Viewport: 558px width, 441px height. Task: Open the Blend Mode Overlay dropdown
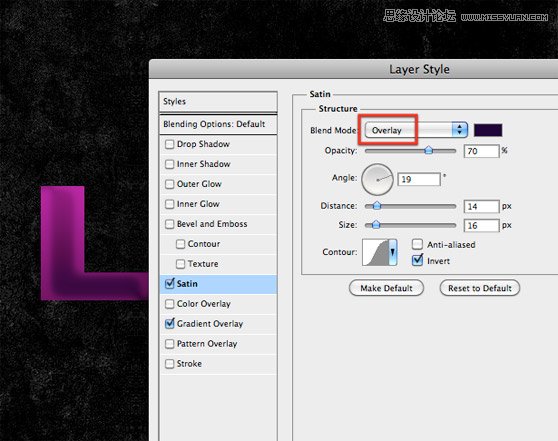pyautogui.click(x=416, y=130)
